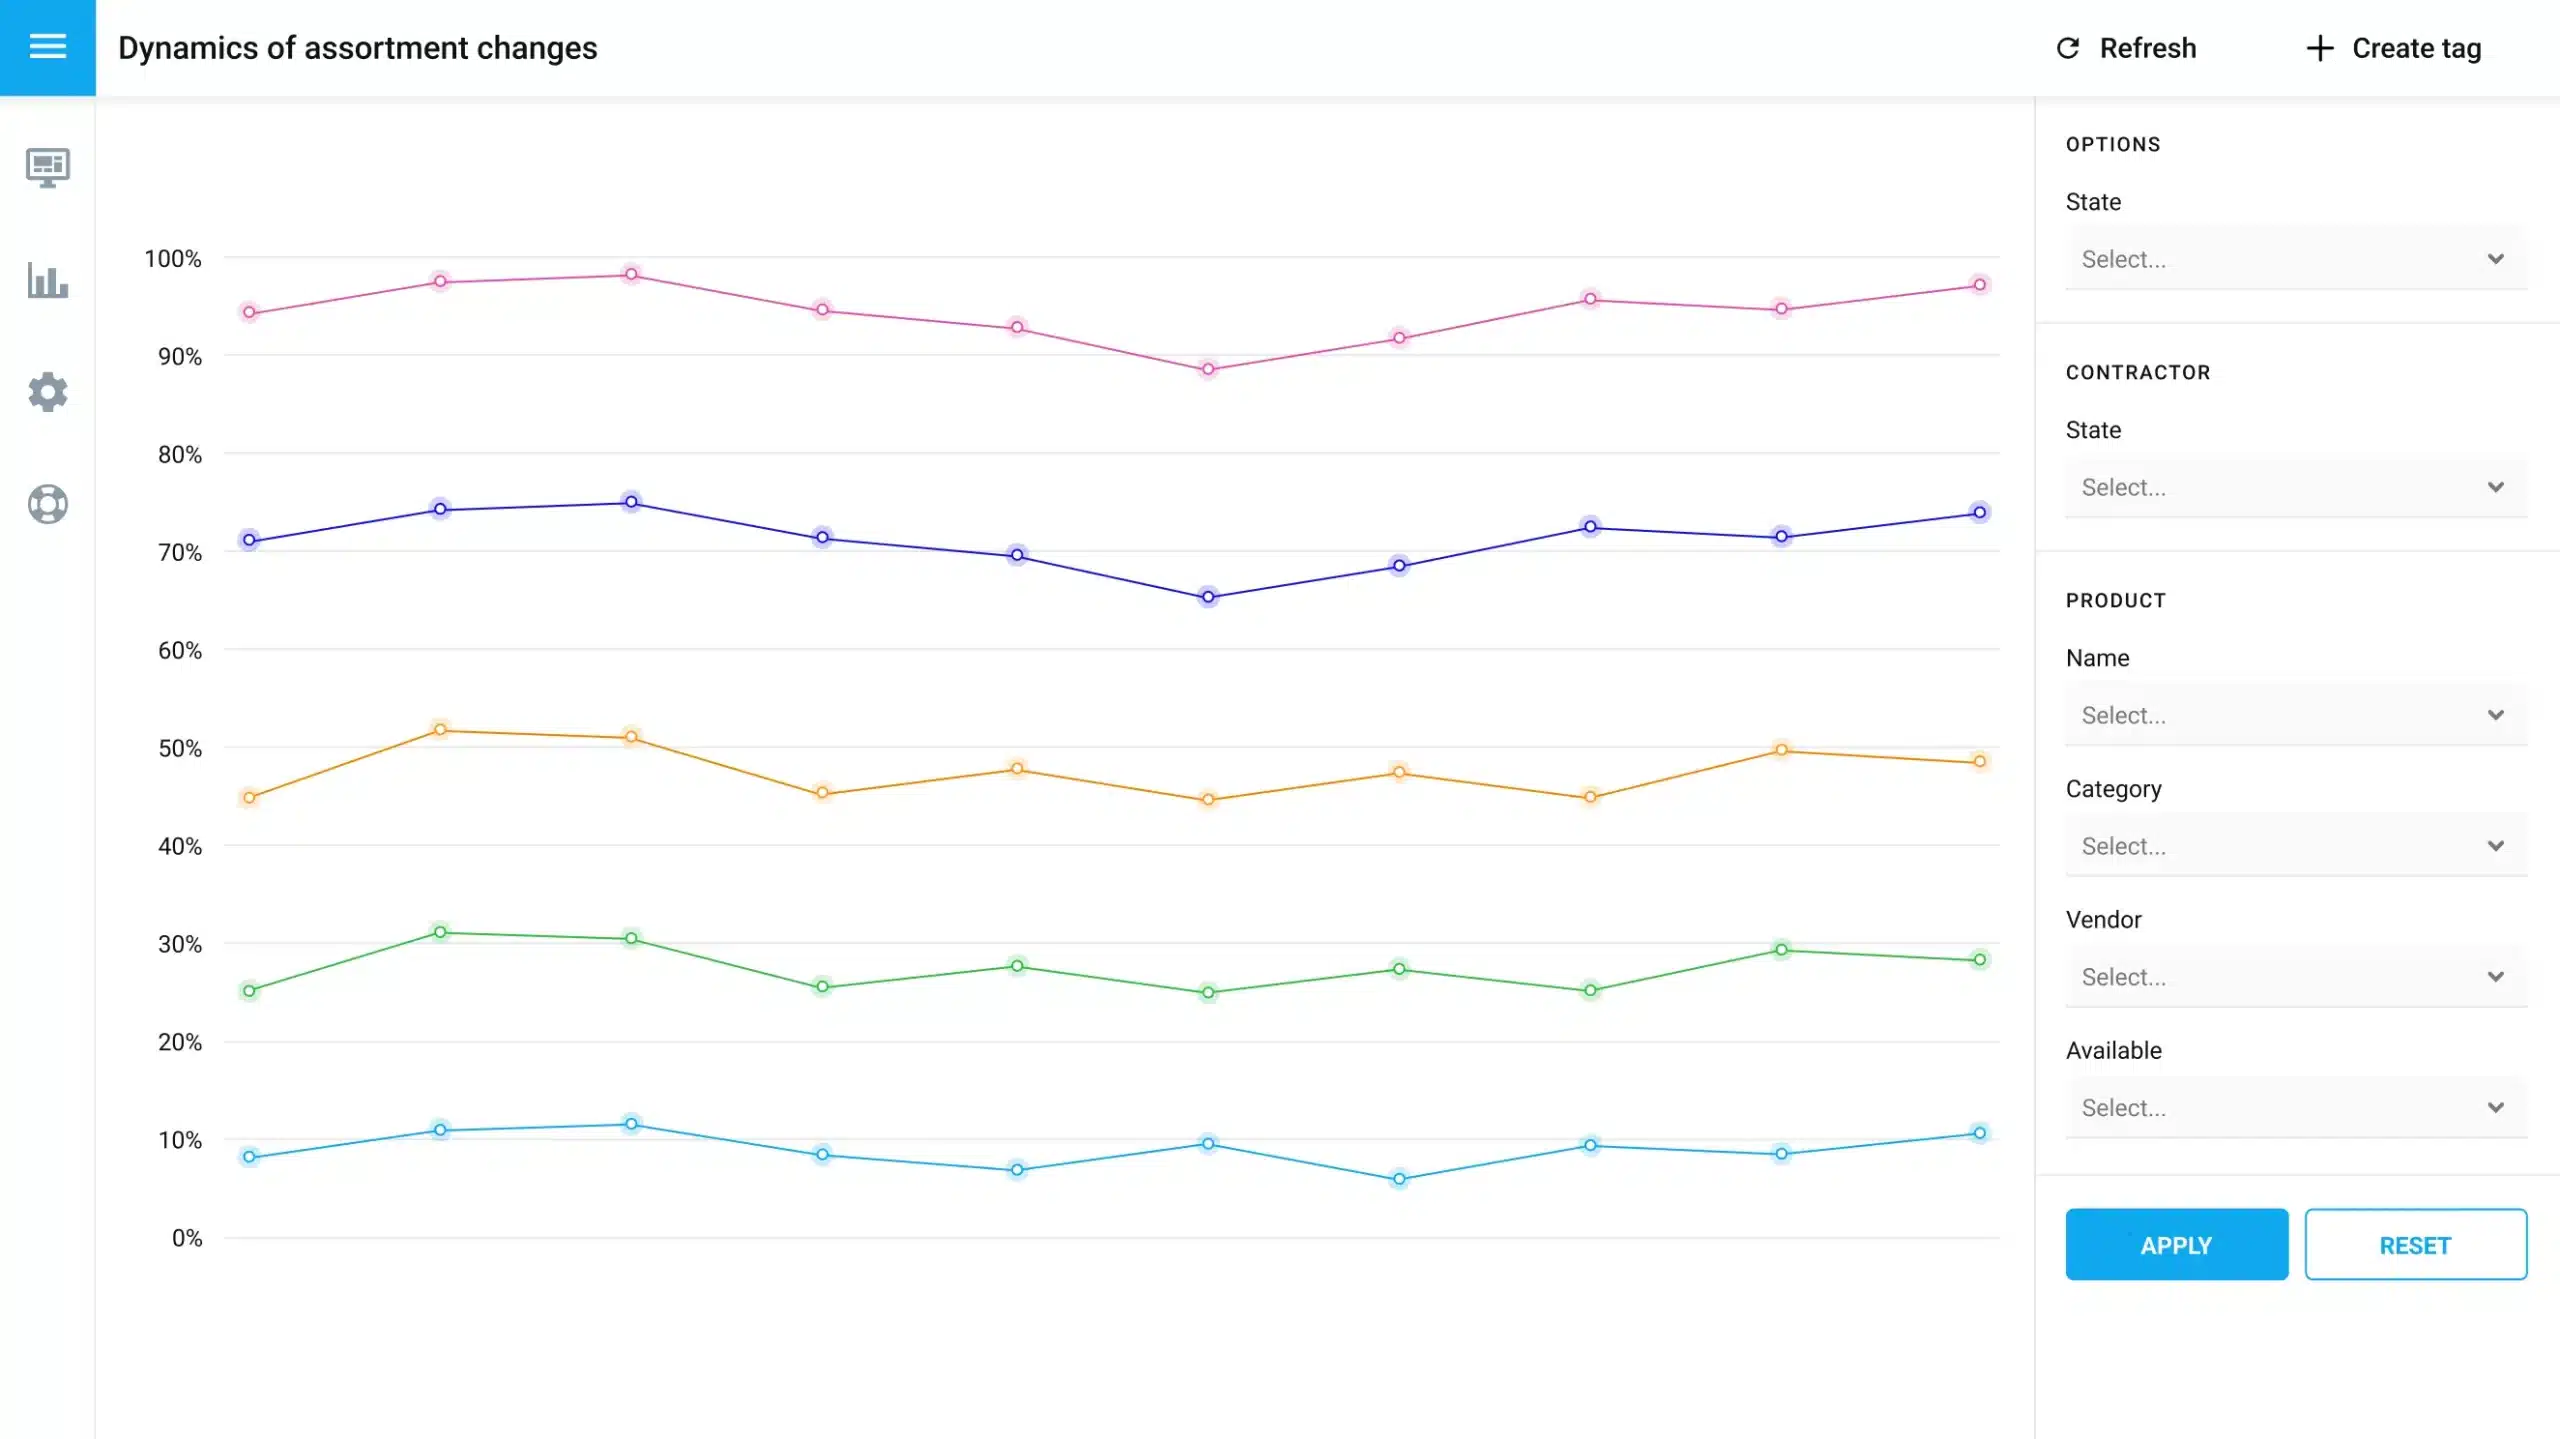Open the monitor dashboard sidebar icon
Screen dimensions: 2560x1439
(x=47, y=167)
